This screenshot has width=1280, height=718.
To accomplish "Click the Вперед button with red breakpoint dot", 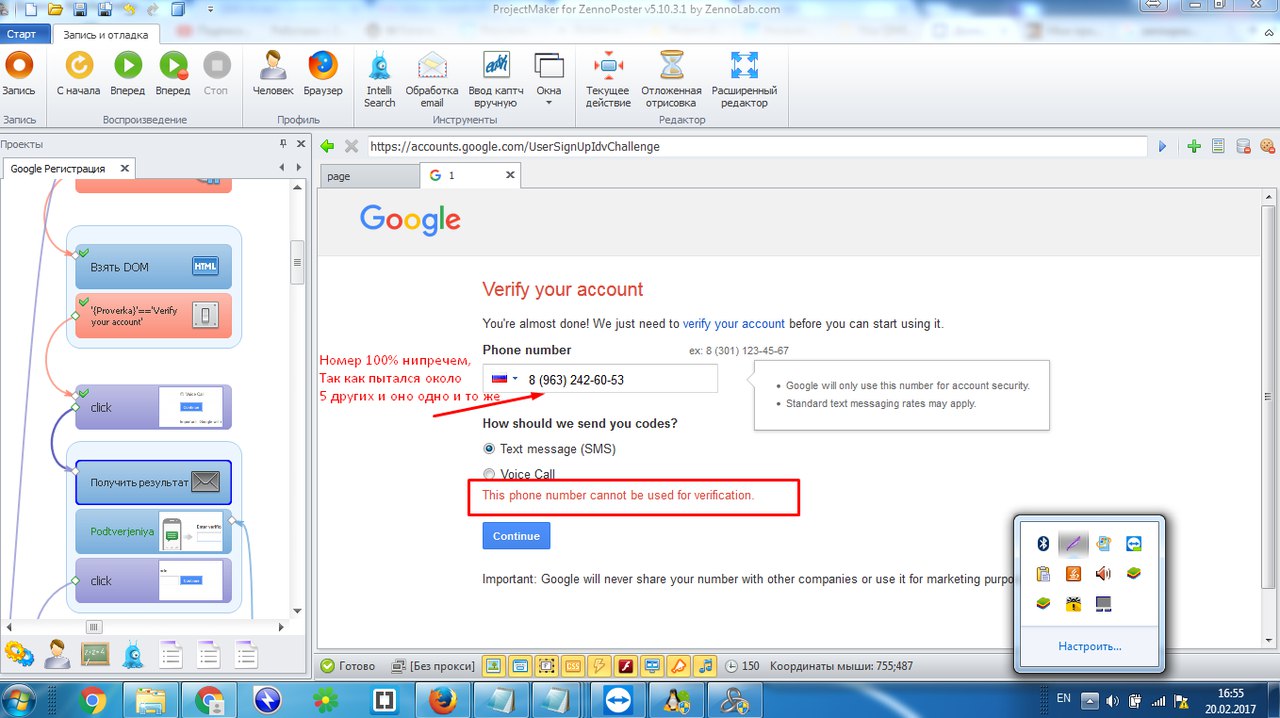I will tap(173, 75).
